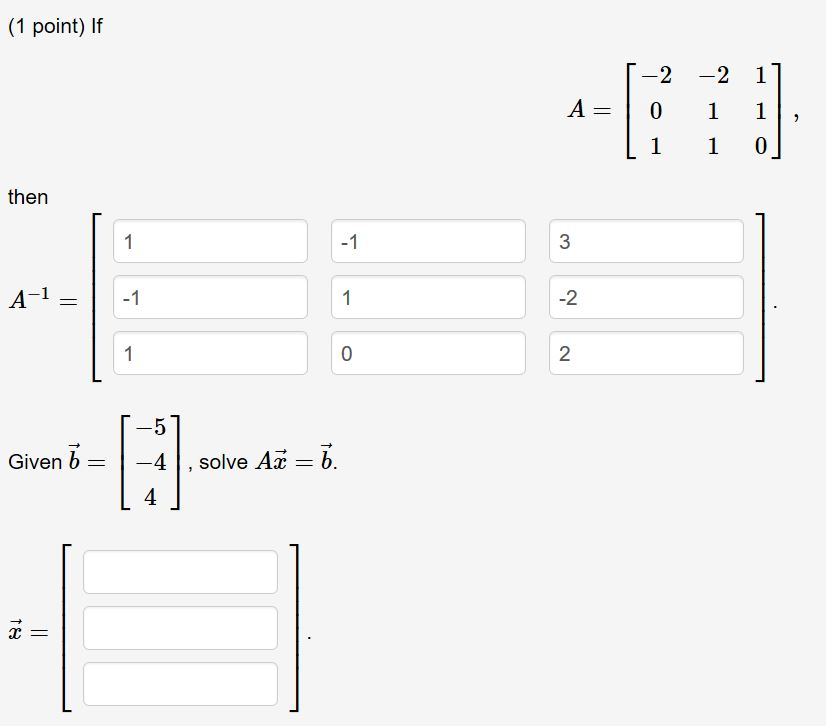Select the field containing 0 in row three
Viewport: 826px width, 726px height.
click(x=428, y=352)
